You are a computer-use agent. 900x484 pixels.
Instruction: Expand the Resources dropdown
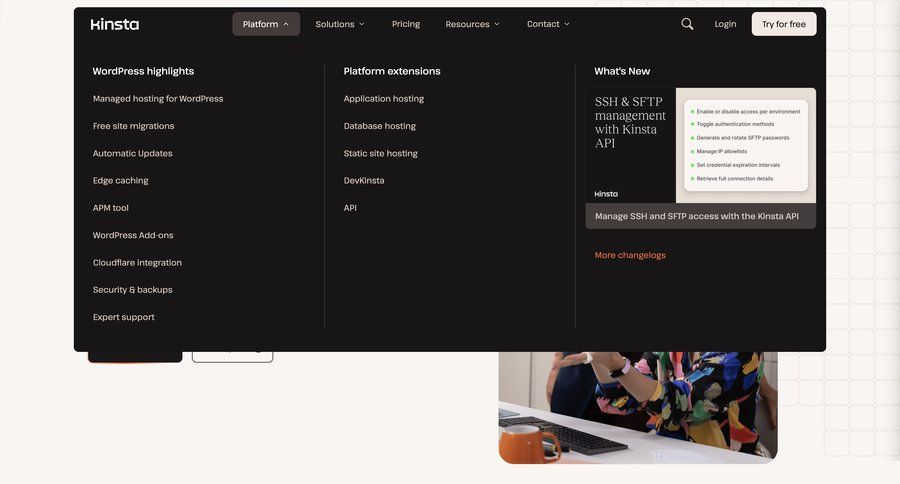472,24
